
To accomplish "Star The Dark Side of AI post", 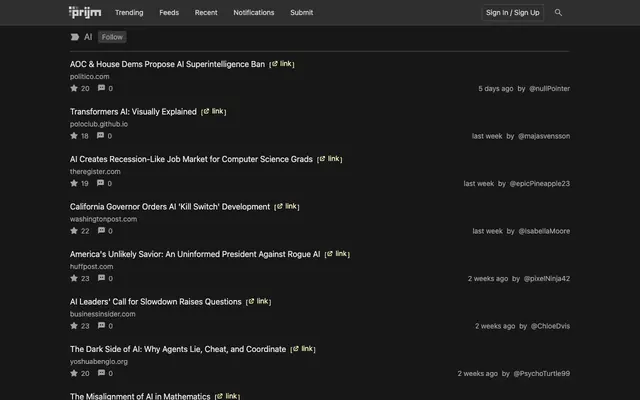I will (74, 373).
